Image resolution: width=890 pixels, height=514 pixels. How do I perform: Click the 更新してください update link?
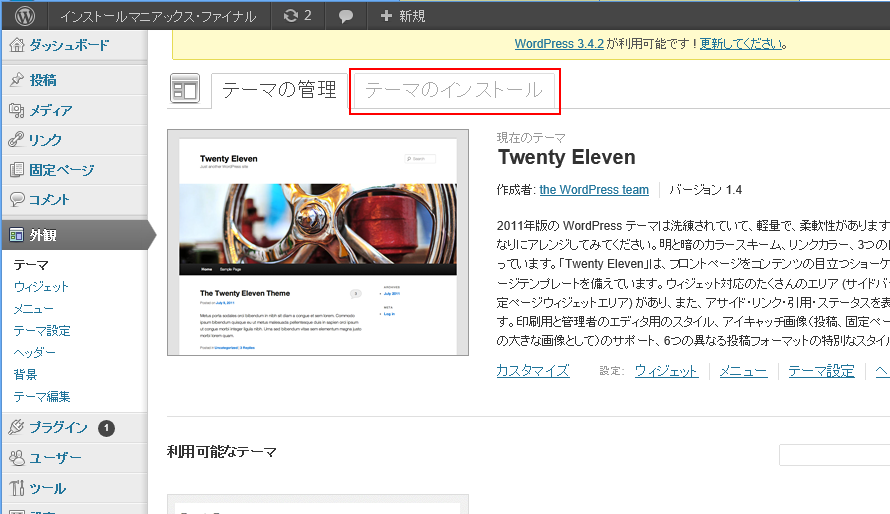741,44
